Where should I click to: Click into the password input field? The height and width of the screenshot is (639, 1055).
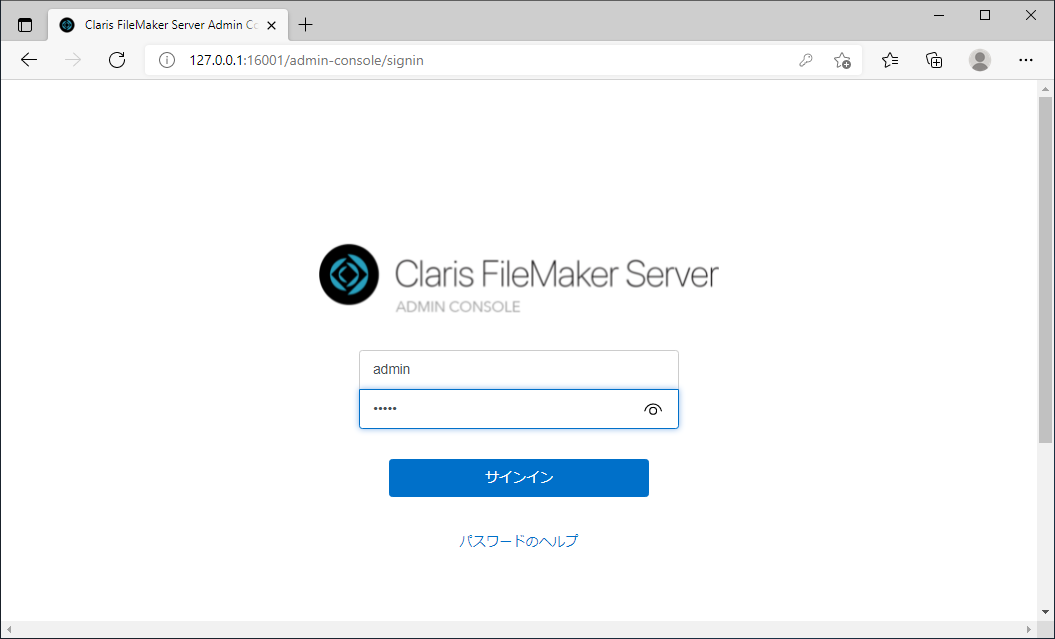[x=500, y=409]
